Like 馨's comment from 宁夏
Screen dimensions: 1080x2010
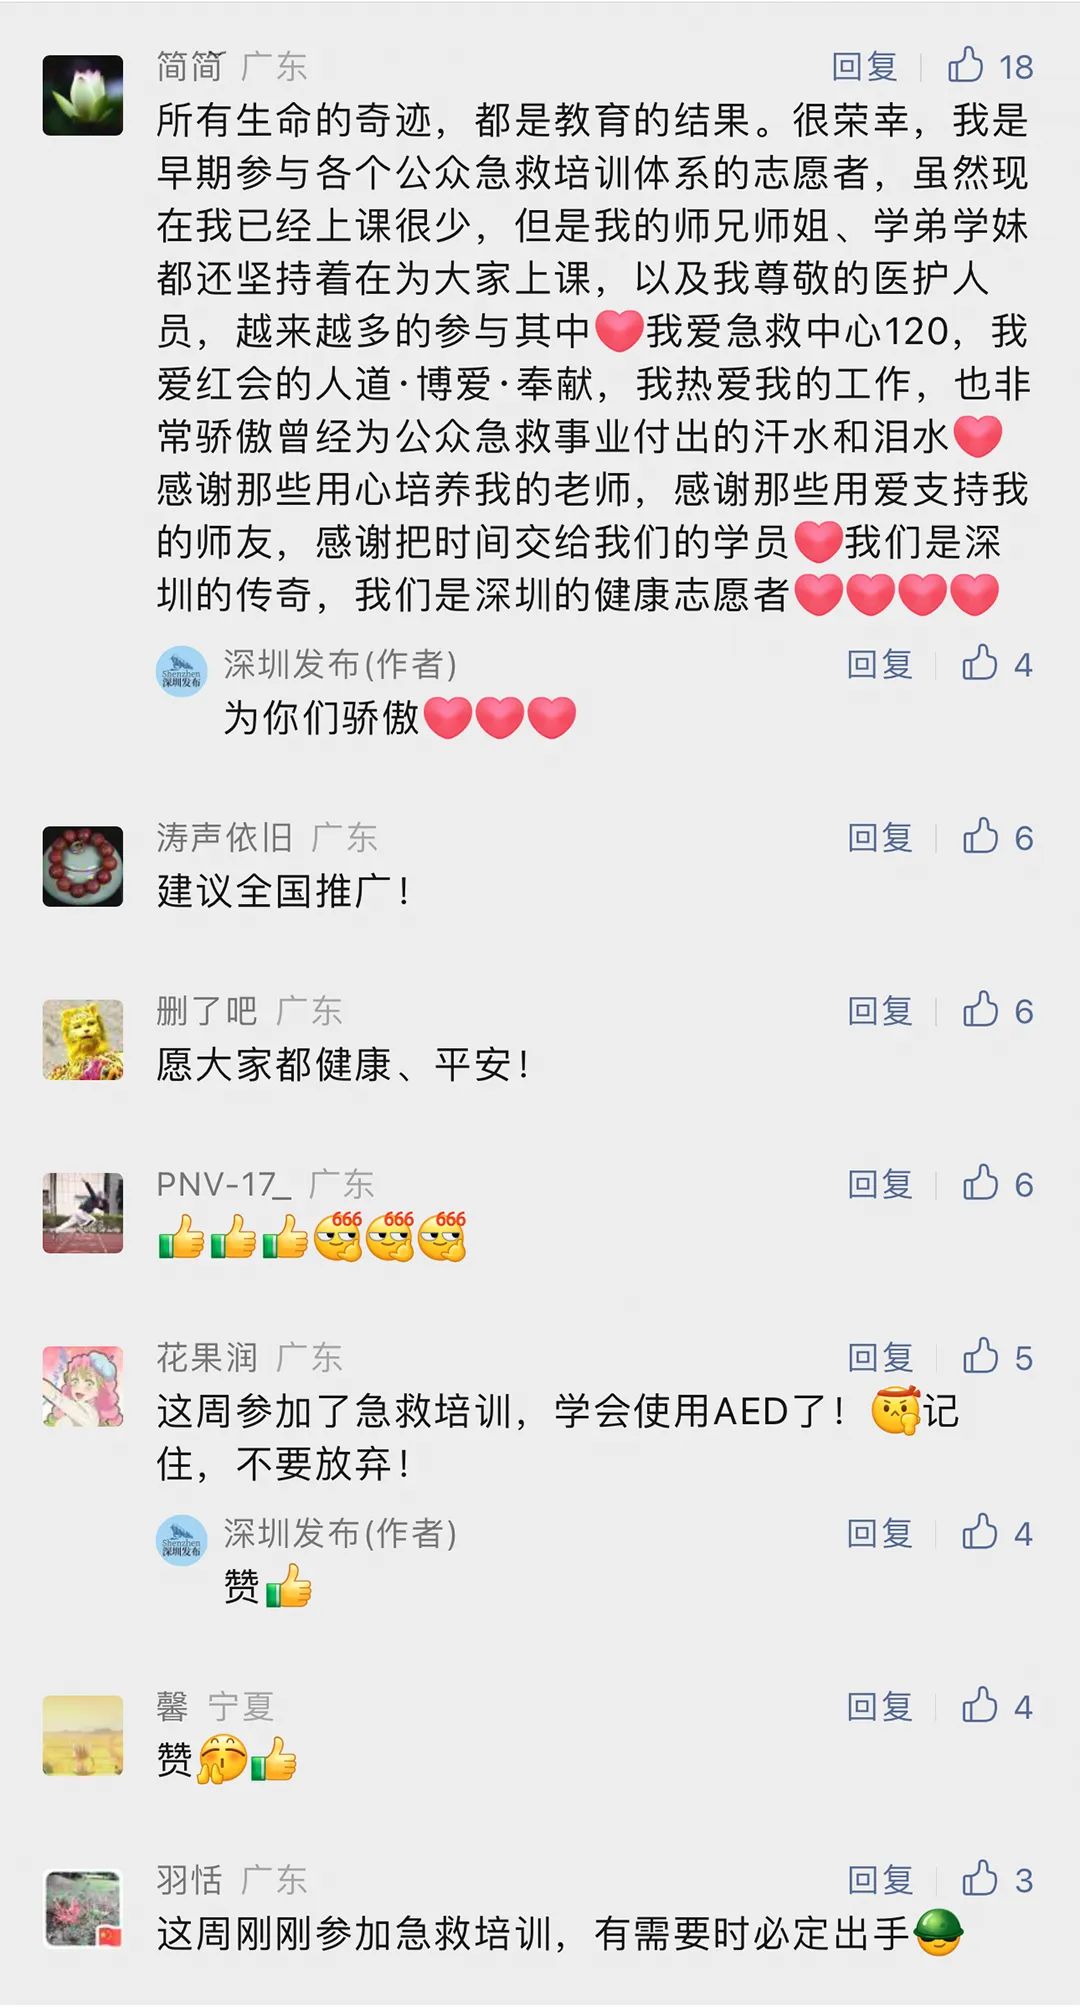tap(997, 1706)
